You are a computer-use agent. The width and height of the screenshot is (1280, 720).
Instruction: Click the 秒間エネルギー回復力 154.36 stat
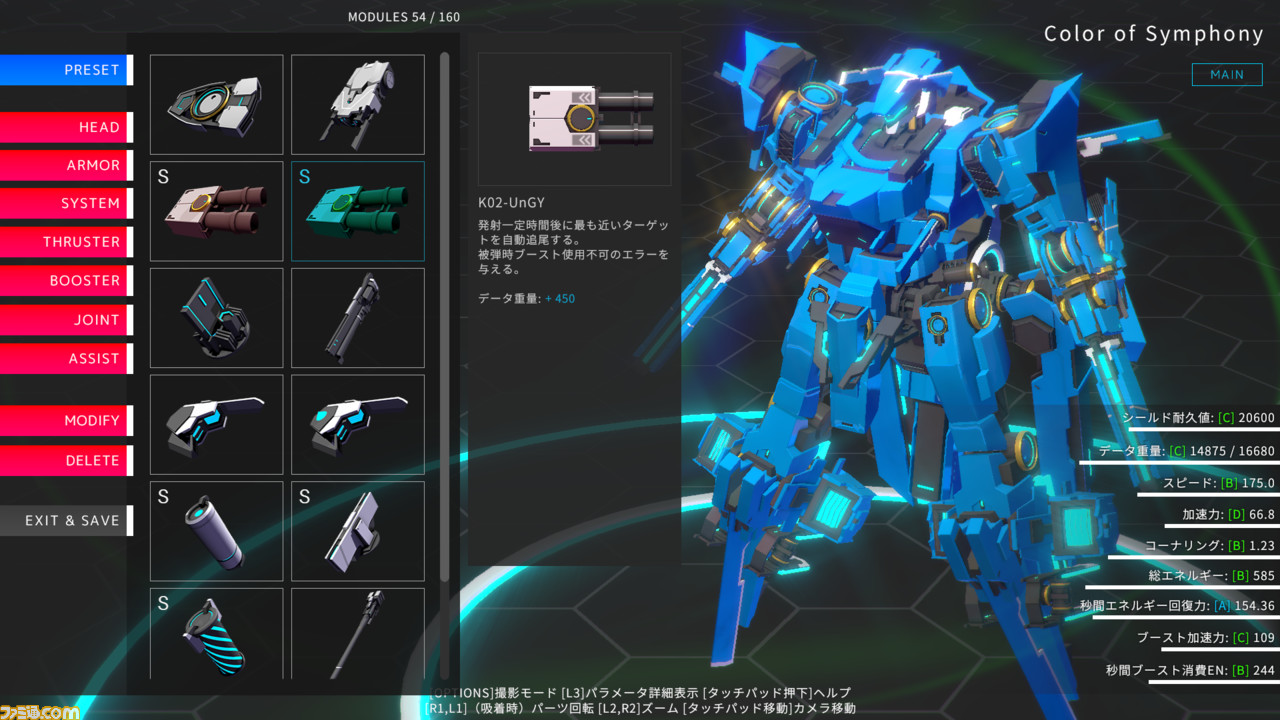click(1178, 606)
